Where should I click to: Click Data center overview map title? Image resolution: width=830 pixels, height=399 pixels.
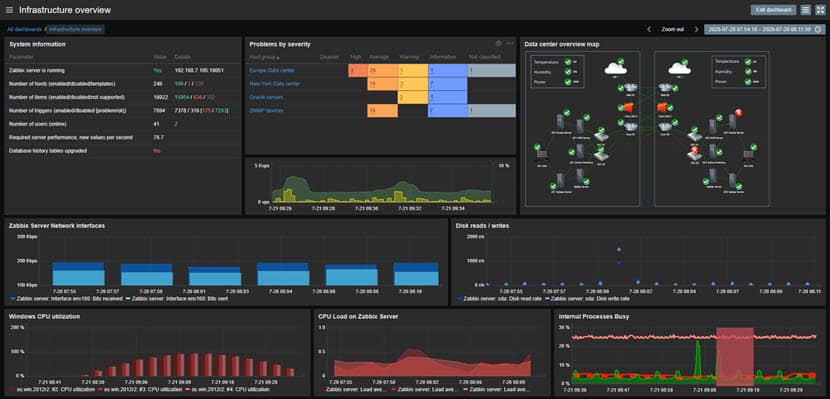pyautogui.click(x=562, y=44)
